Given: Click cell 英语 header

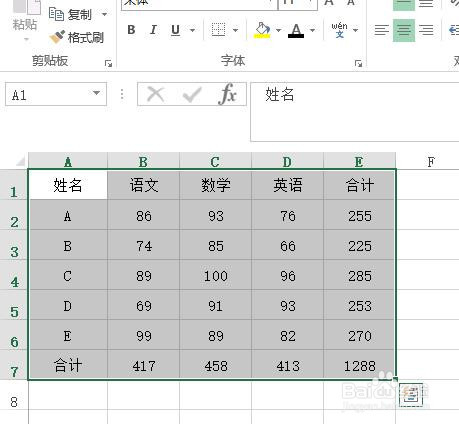Looking at the screenshot, I should pyautogui.click(x=288, y=185).
